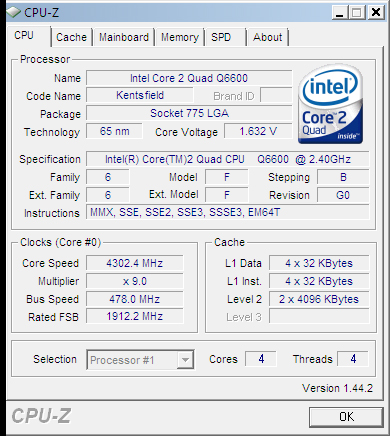Click the Specification text field
The height and width of the screenshot is (436, 390).
(228, 159)
